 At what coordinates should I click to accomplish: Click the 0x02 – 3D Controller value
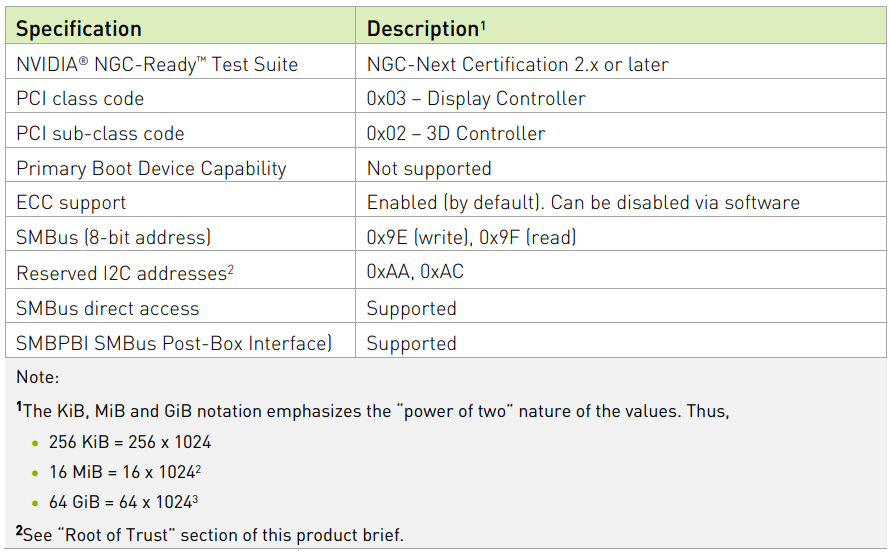click(x=456, y=133)
